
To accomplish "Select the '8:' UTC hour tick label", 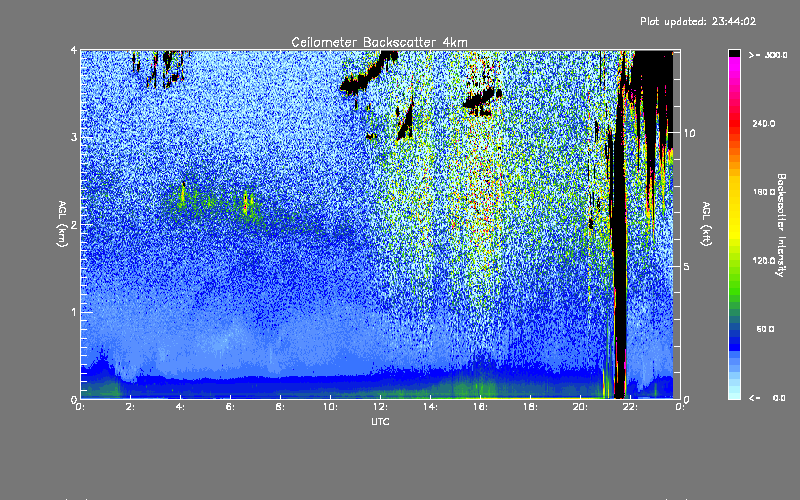I will click(x=280, y=407).
